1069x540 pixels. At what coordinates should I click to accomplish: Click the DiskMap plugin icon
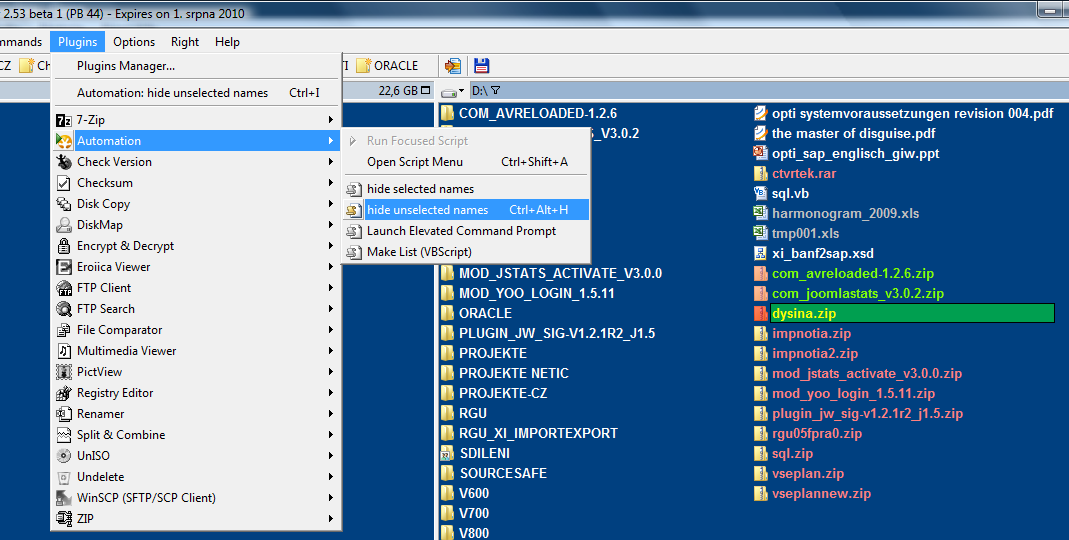click(x=63, y=225)
